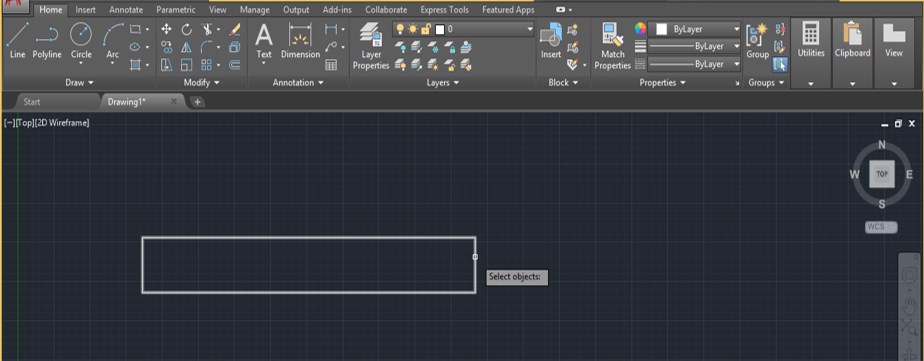This screenshot has width=924, height=361.
Task: Click the layer Freeze icon in Layers panel
Action: [433, 47]
